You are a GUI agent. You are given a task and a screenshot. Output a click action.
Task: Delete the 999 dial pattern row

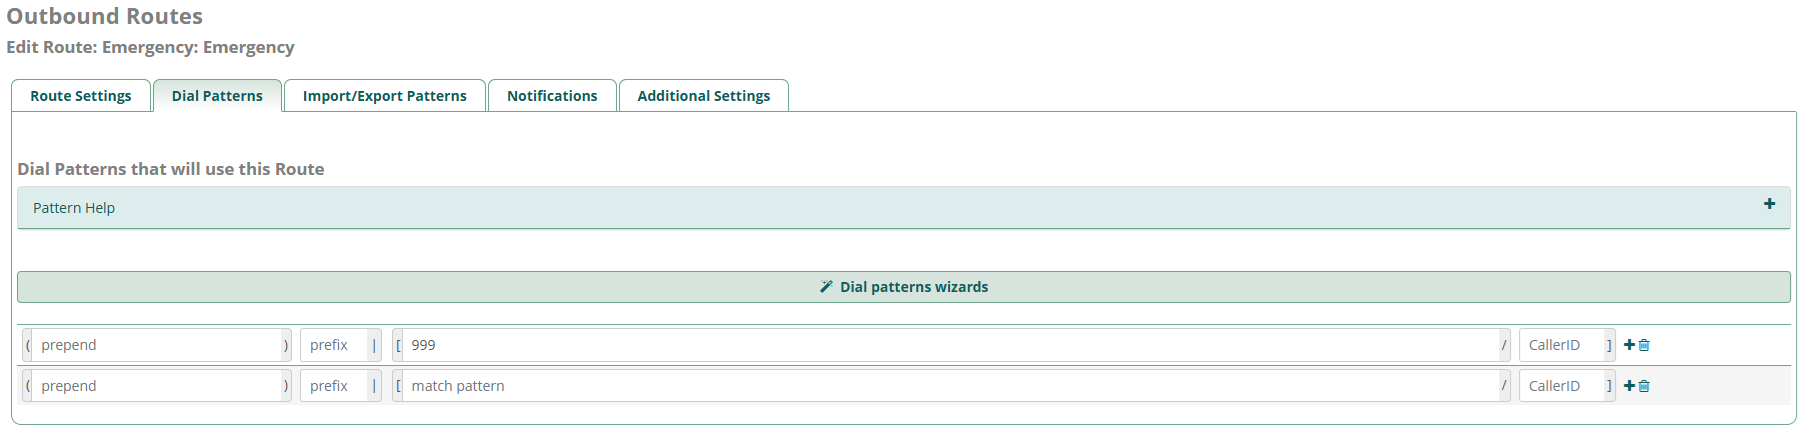[1644, 345]
